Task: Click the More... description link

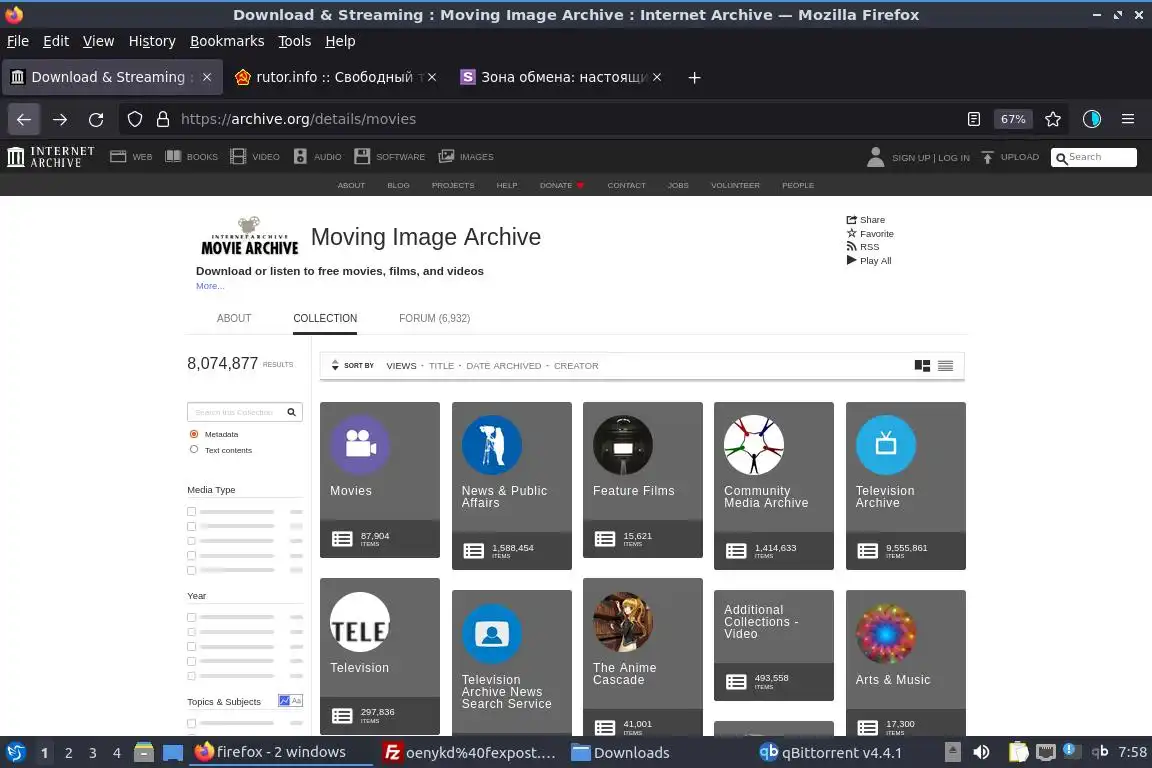Action: (210, 286)
